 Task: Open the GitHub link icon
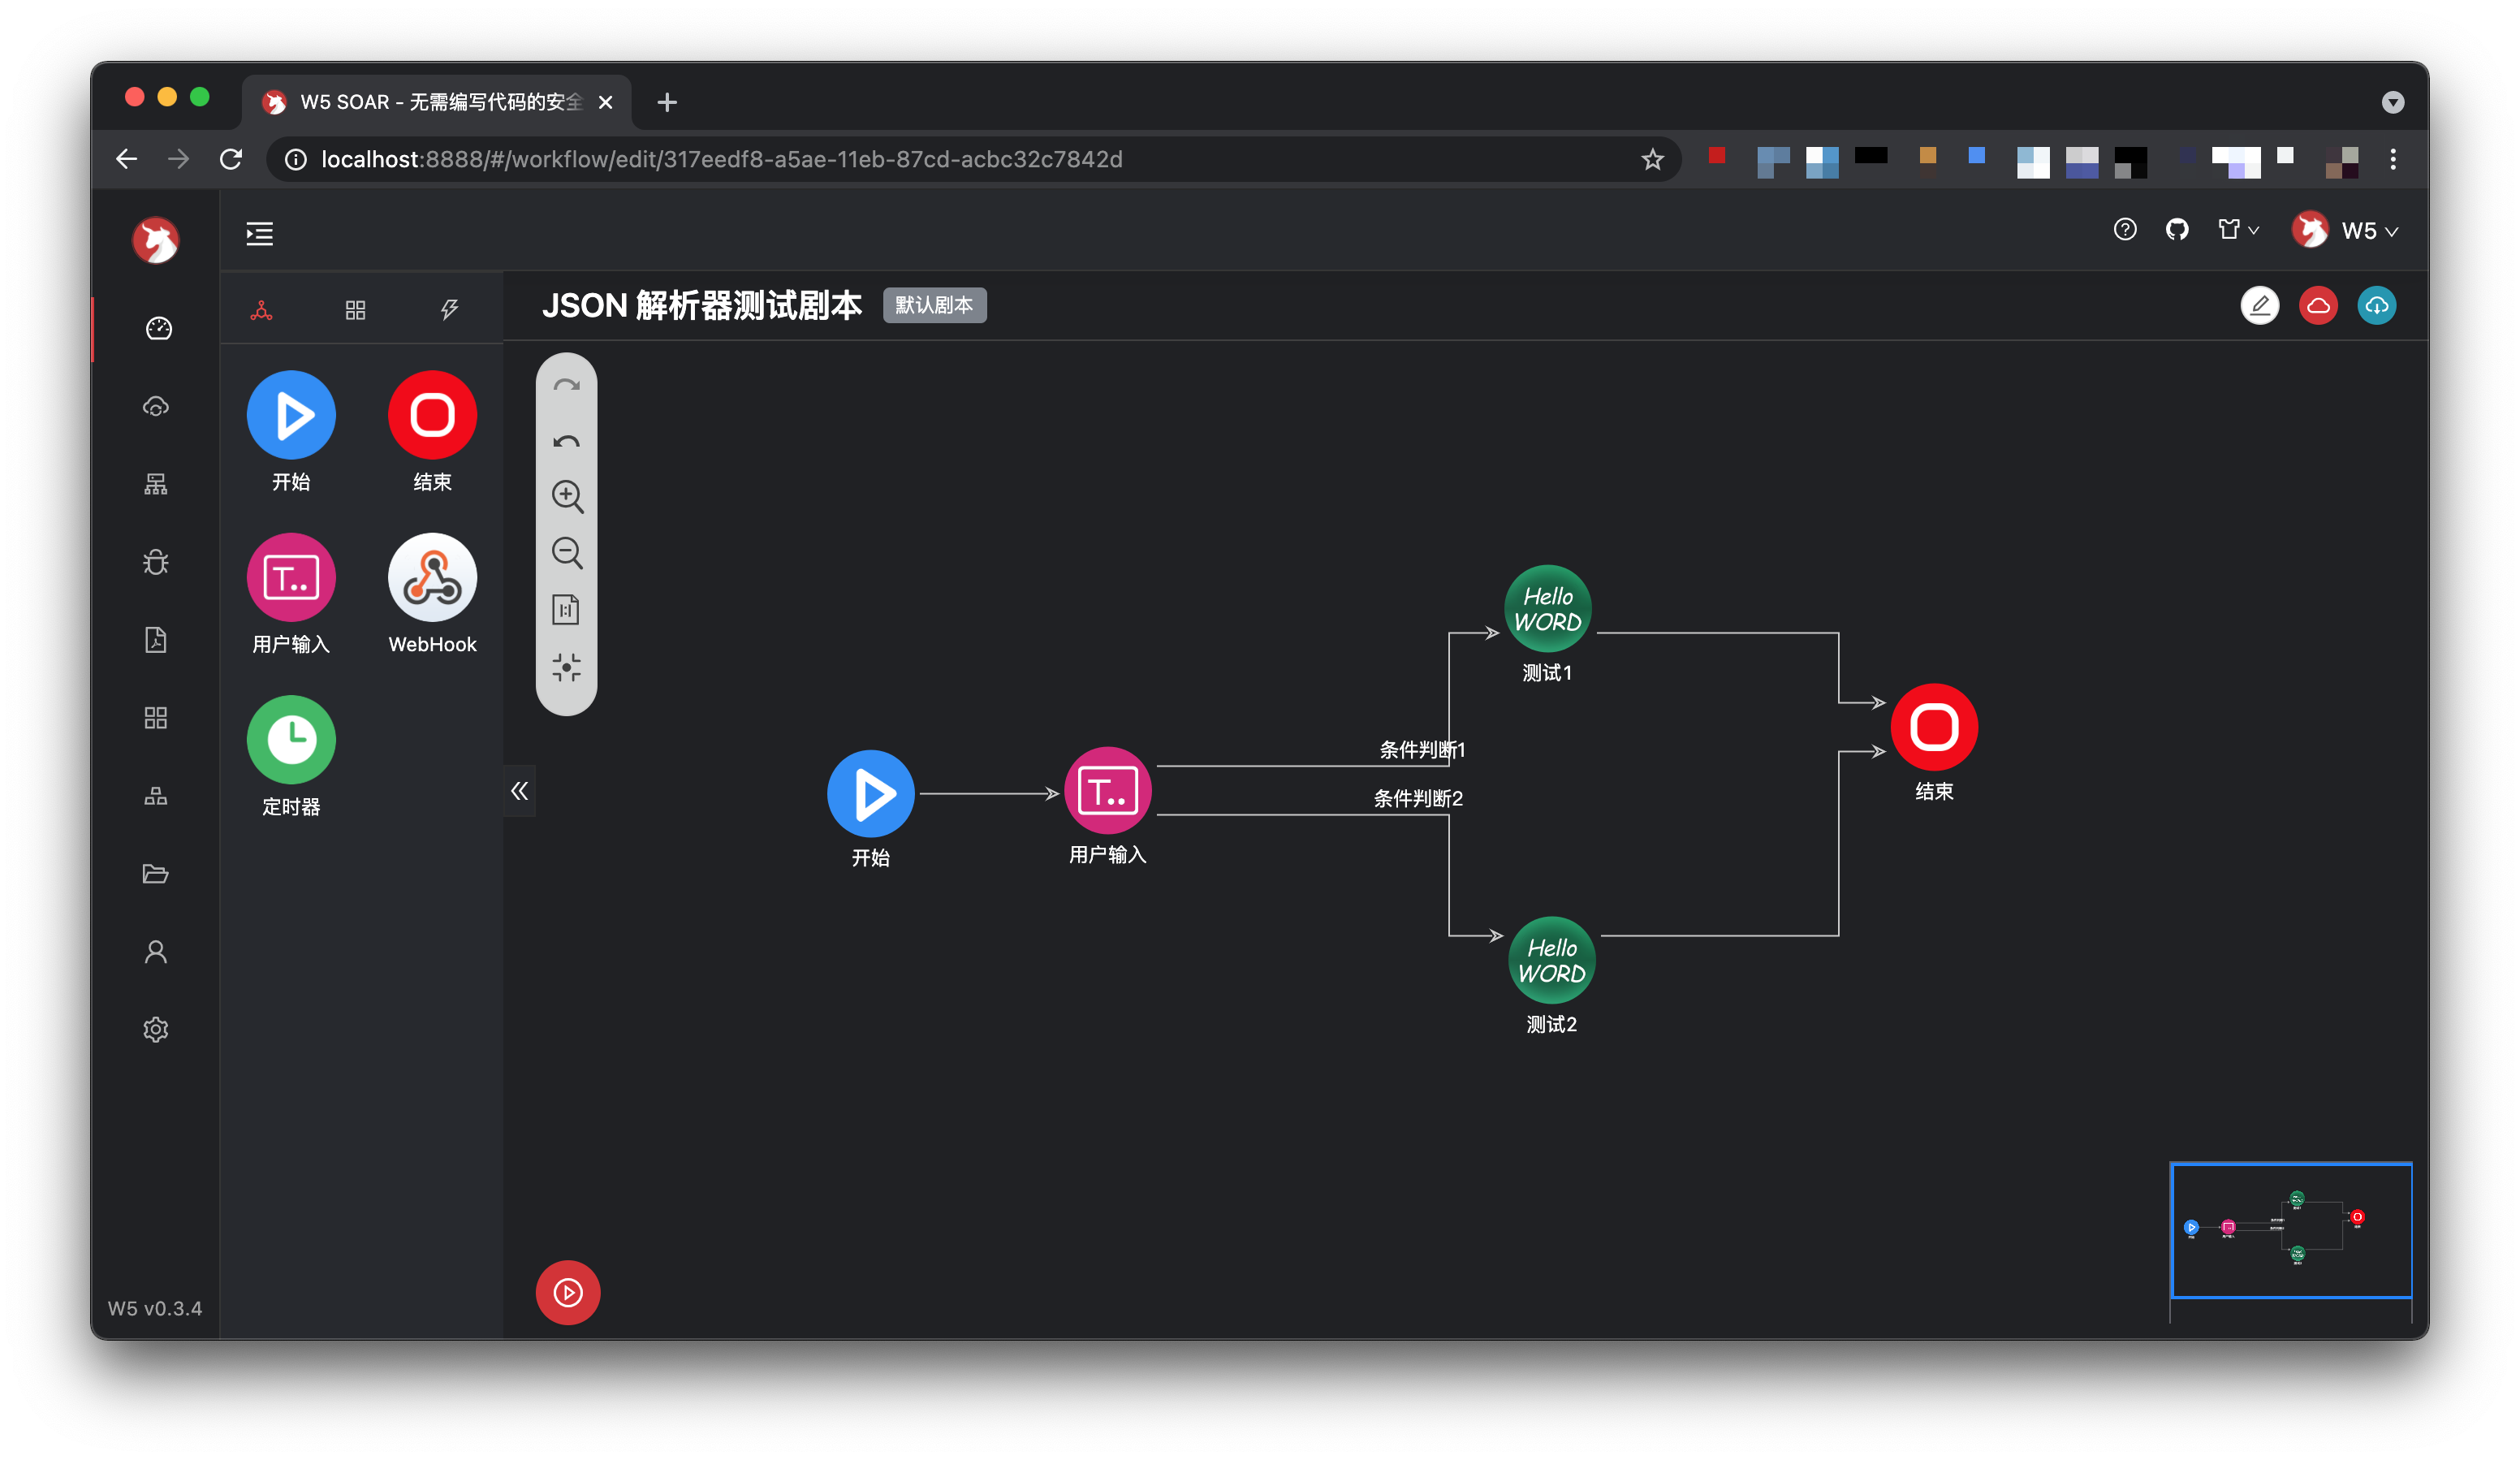2177,230
